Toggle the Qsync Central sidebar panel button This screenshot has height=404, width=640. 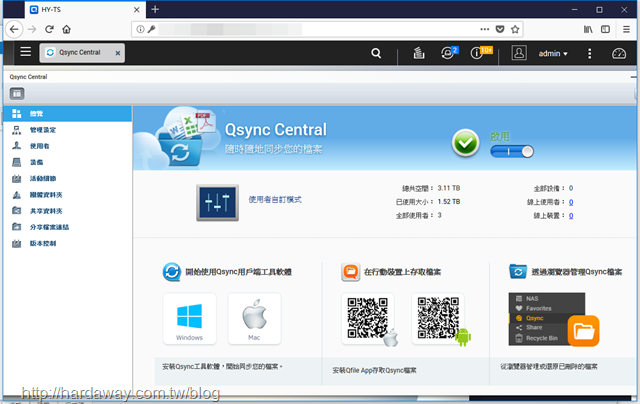pos(17,94)
